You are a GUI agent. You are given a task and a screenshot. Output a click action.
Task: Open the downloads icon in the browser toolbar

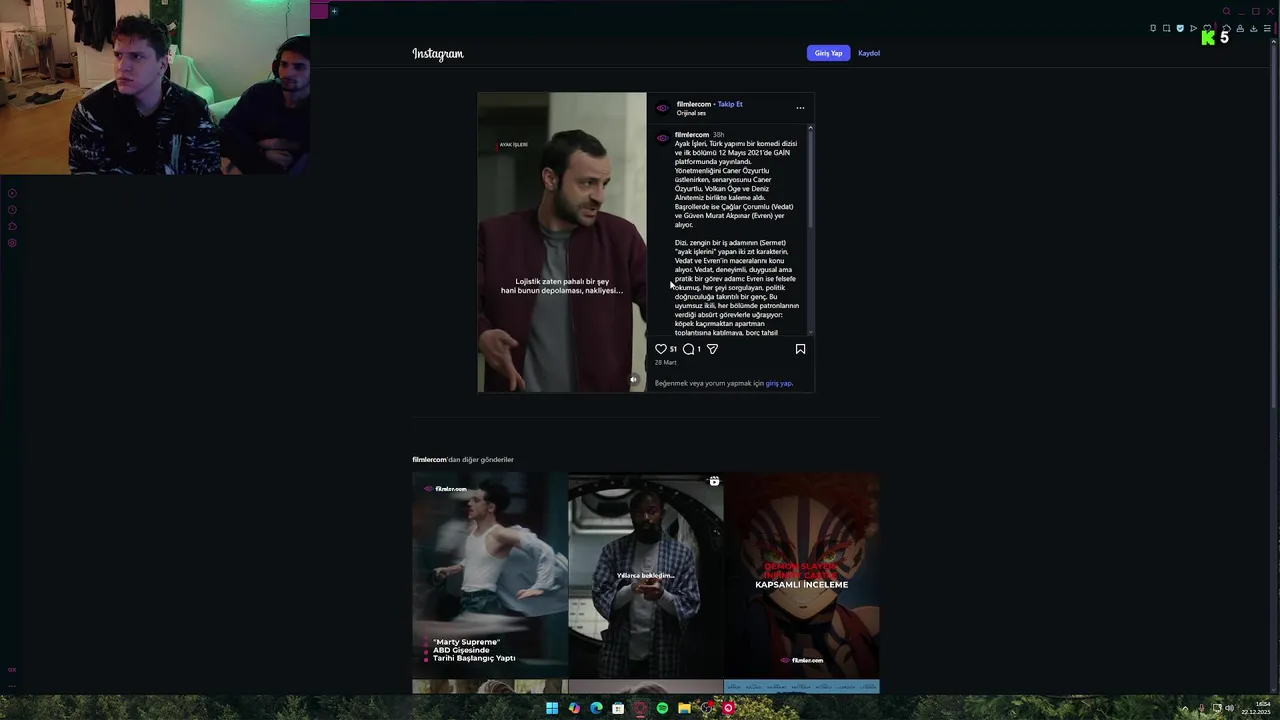pos(1253,28)
